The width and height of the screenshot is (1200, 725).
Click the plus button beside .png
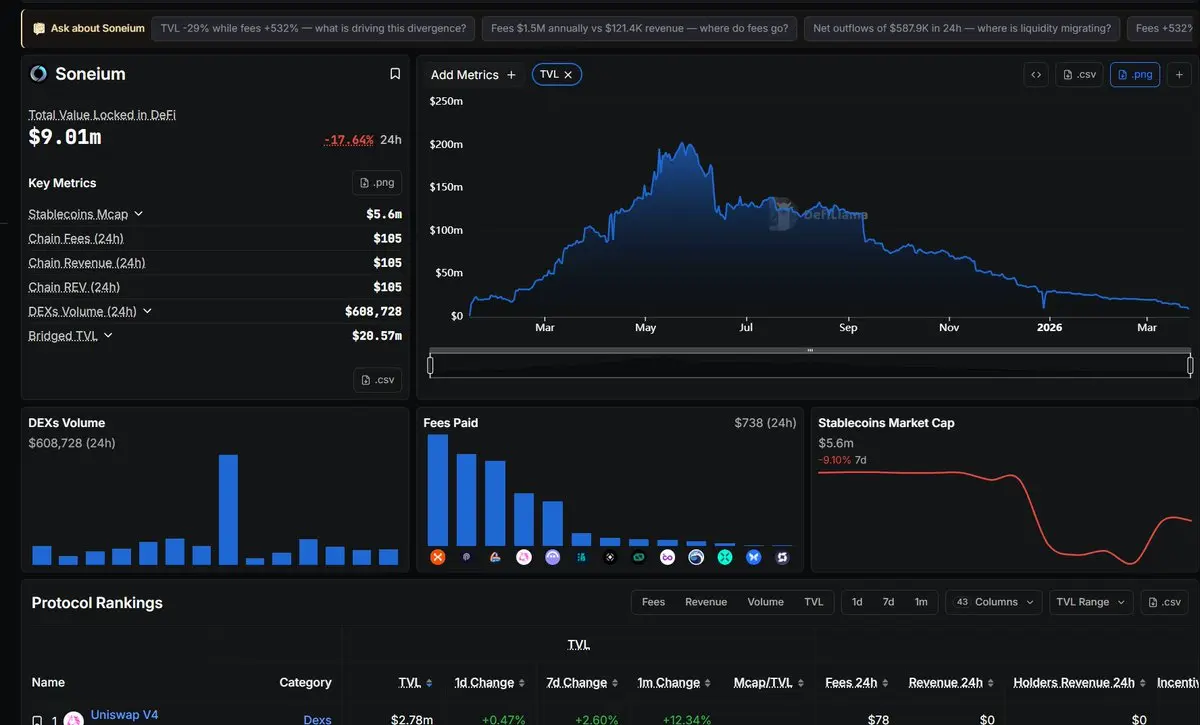tap(1179, 75)
